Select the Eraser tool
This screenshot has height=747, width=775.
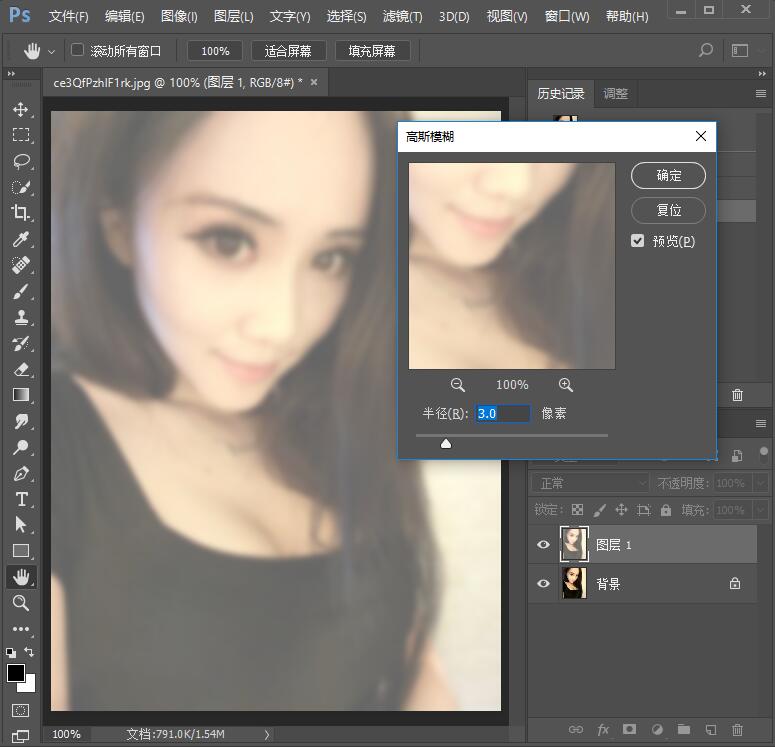pos(21,369)
